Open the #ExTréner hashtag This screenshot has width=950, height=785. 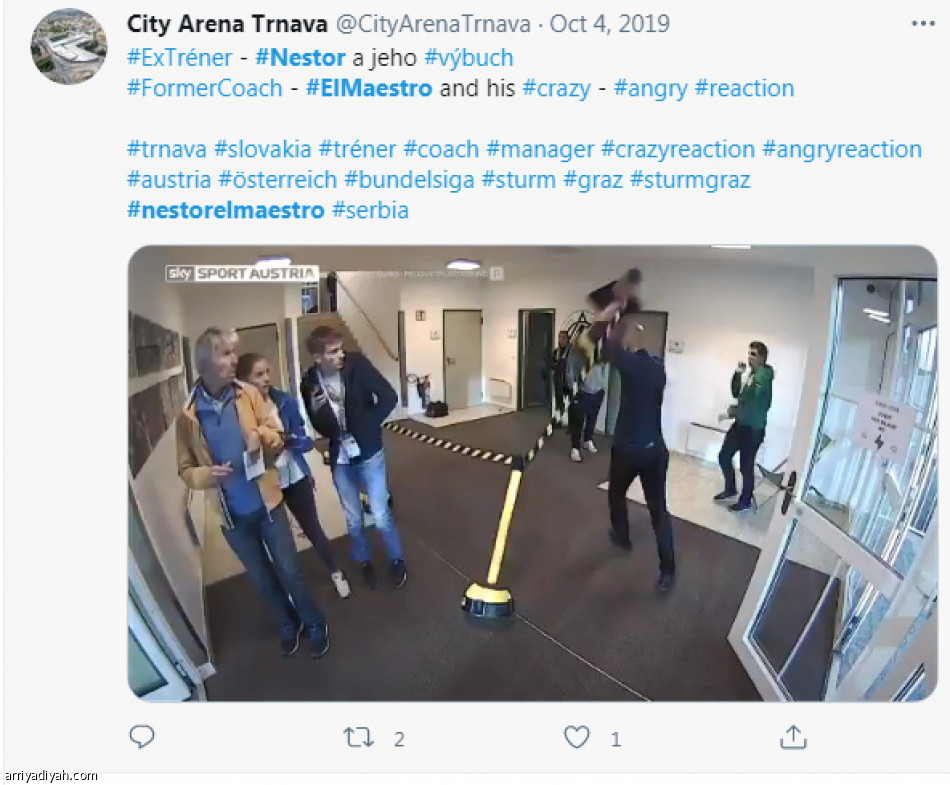point(179,58)
